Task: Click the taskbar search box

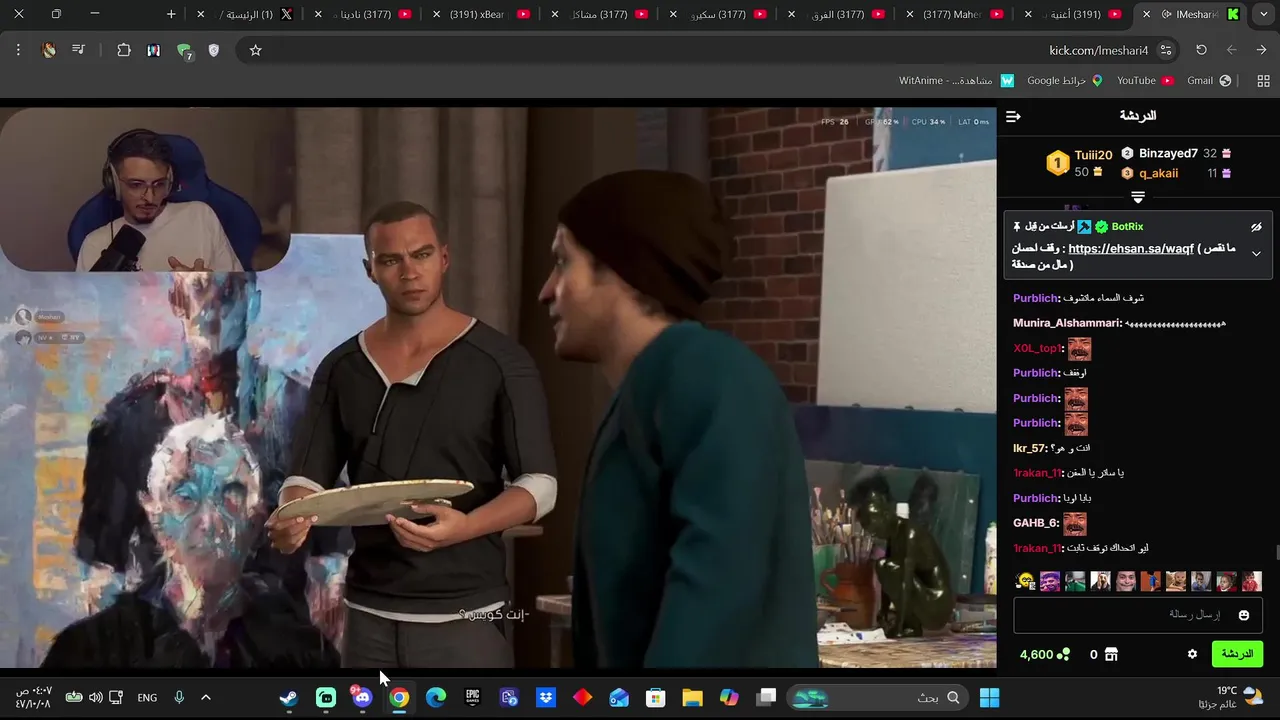Action: click(x=877, y=697)
